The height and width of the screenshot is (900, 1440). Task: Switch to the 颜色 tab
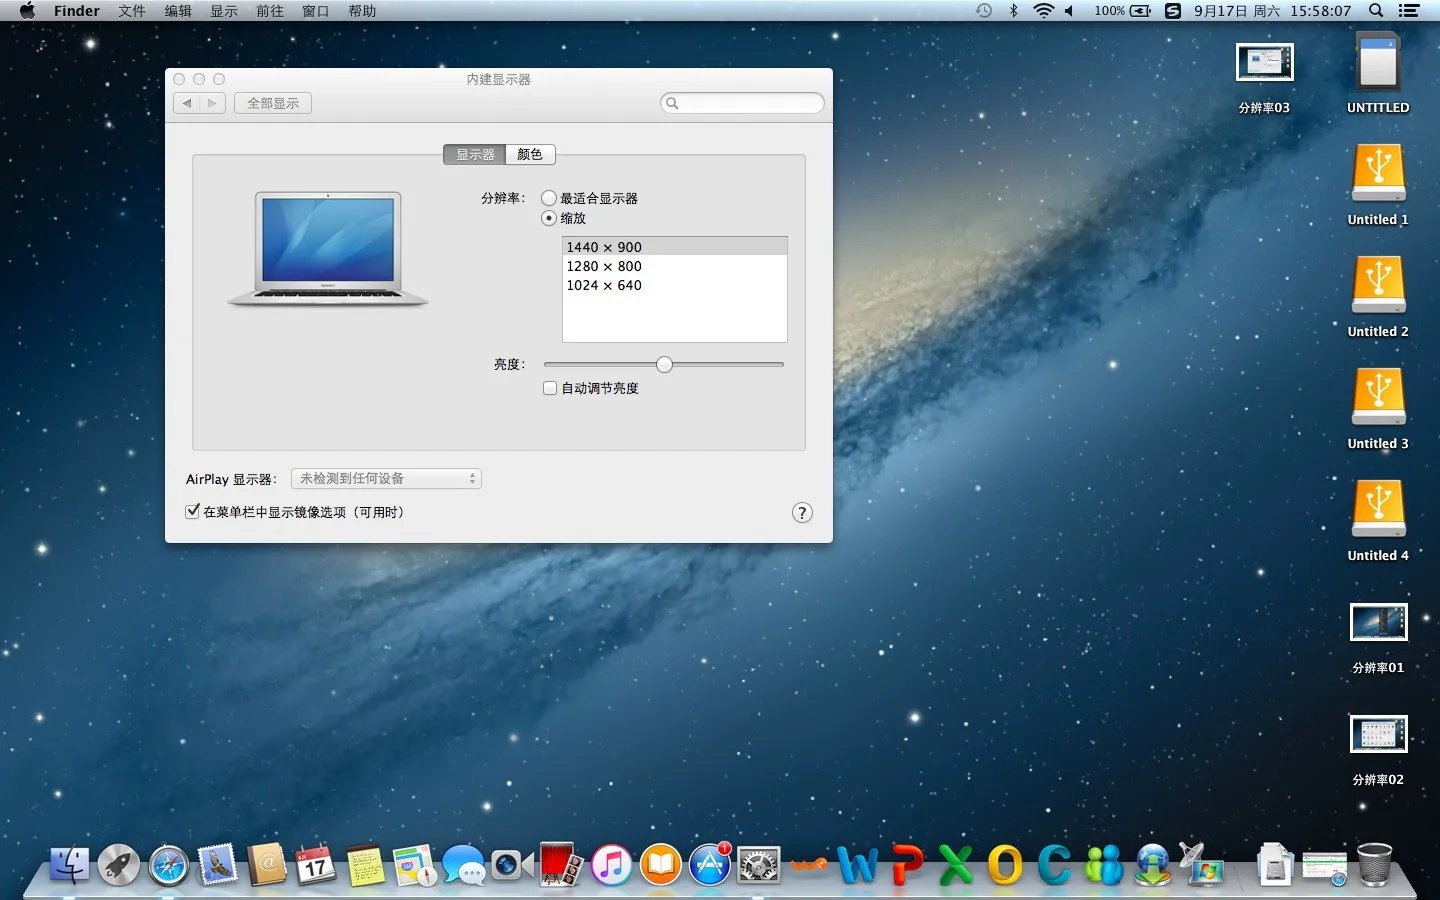530,155
